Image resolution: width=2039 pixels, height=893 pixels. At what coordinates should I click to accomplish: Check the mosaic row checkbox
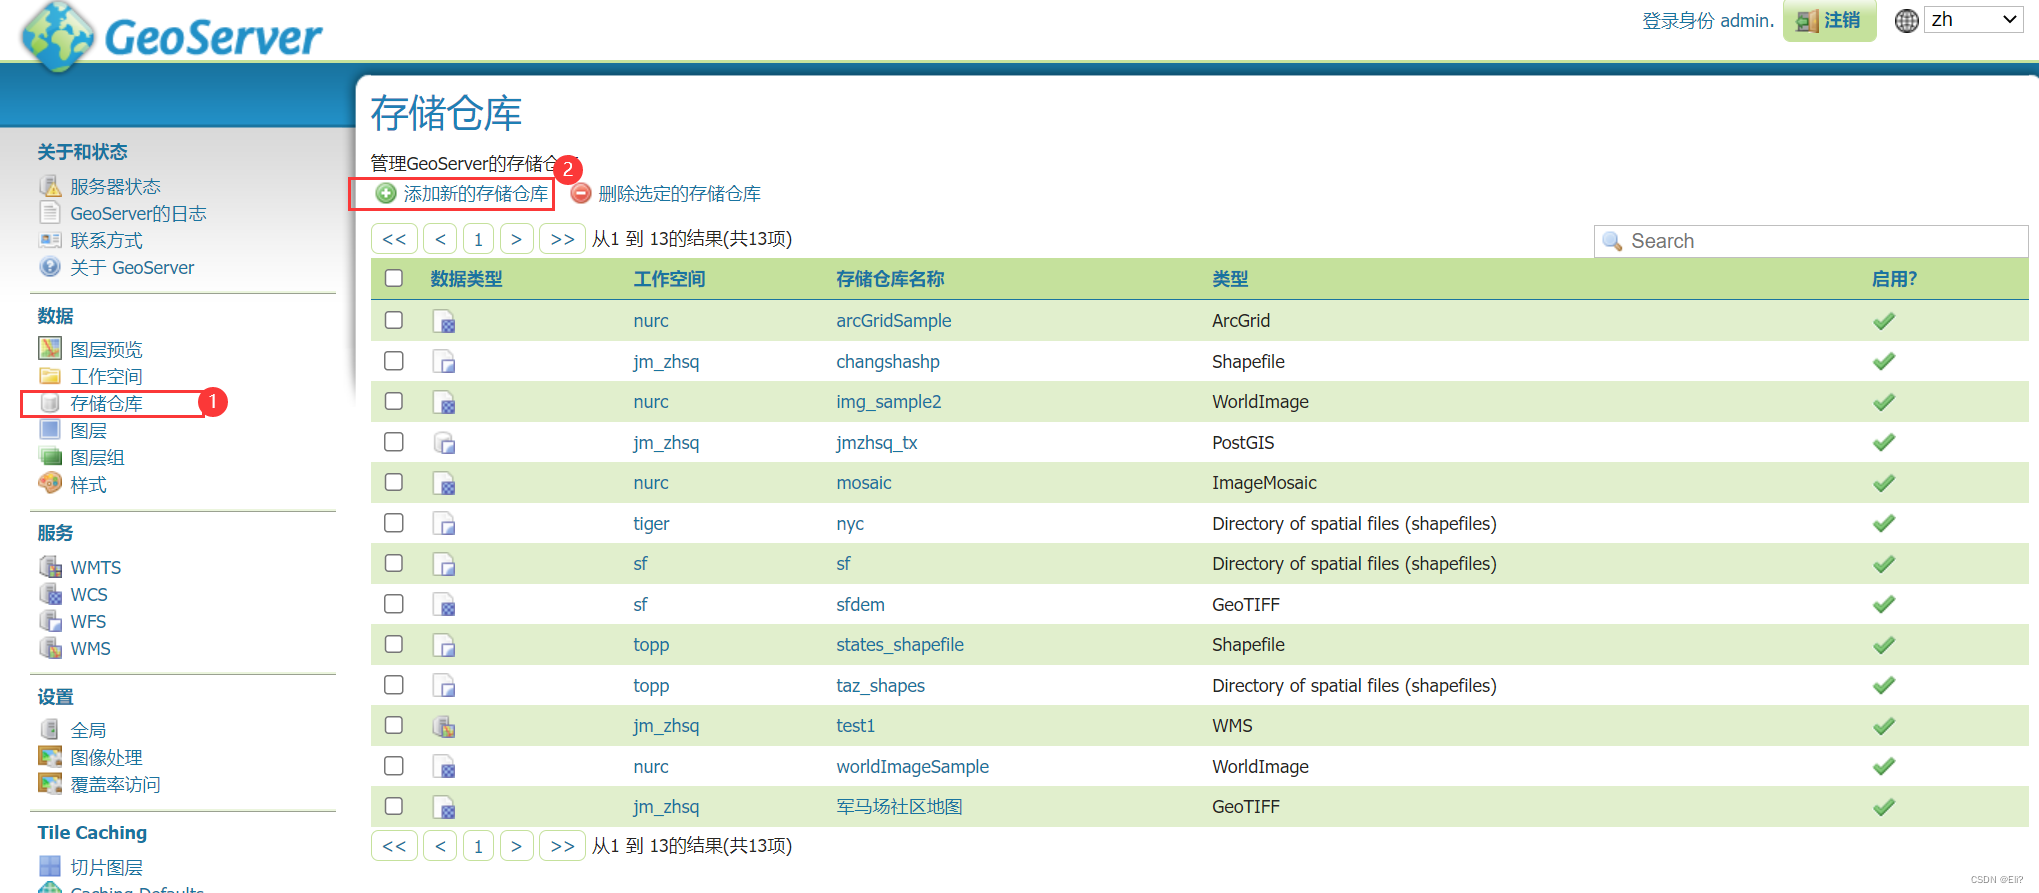tap(394, 482)
